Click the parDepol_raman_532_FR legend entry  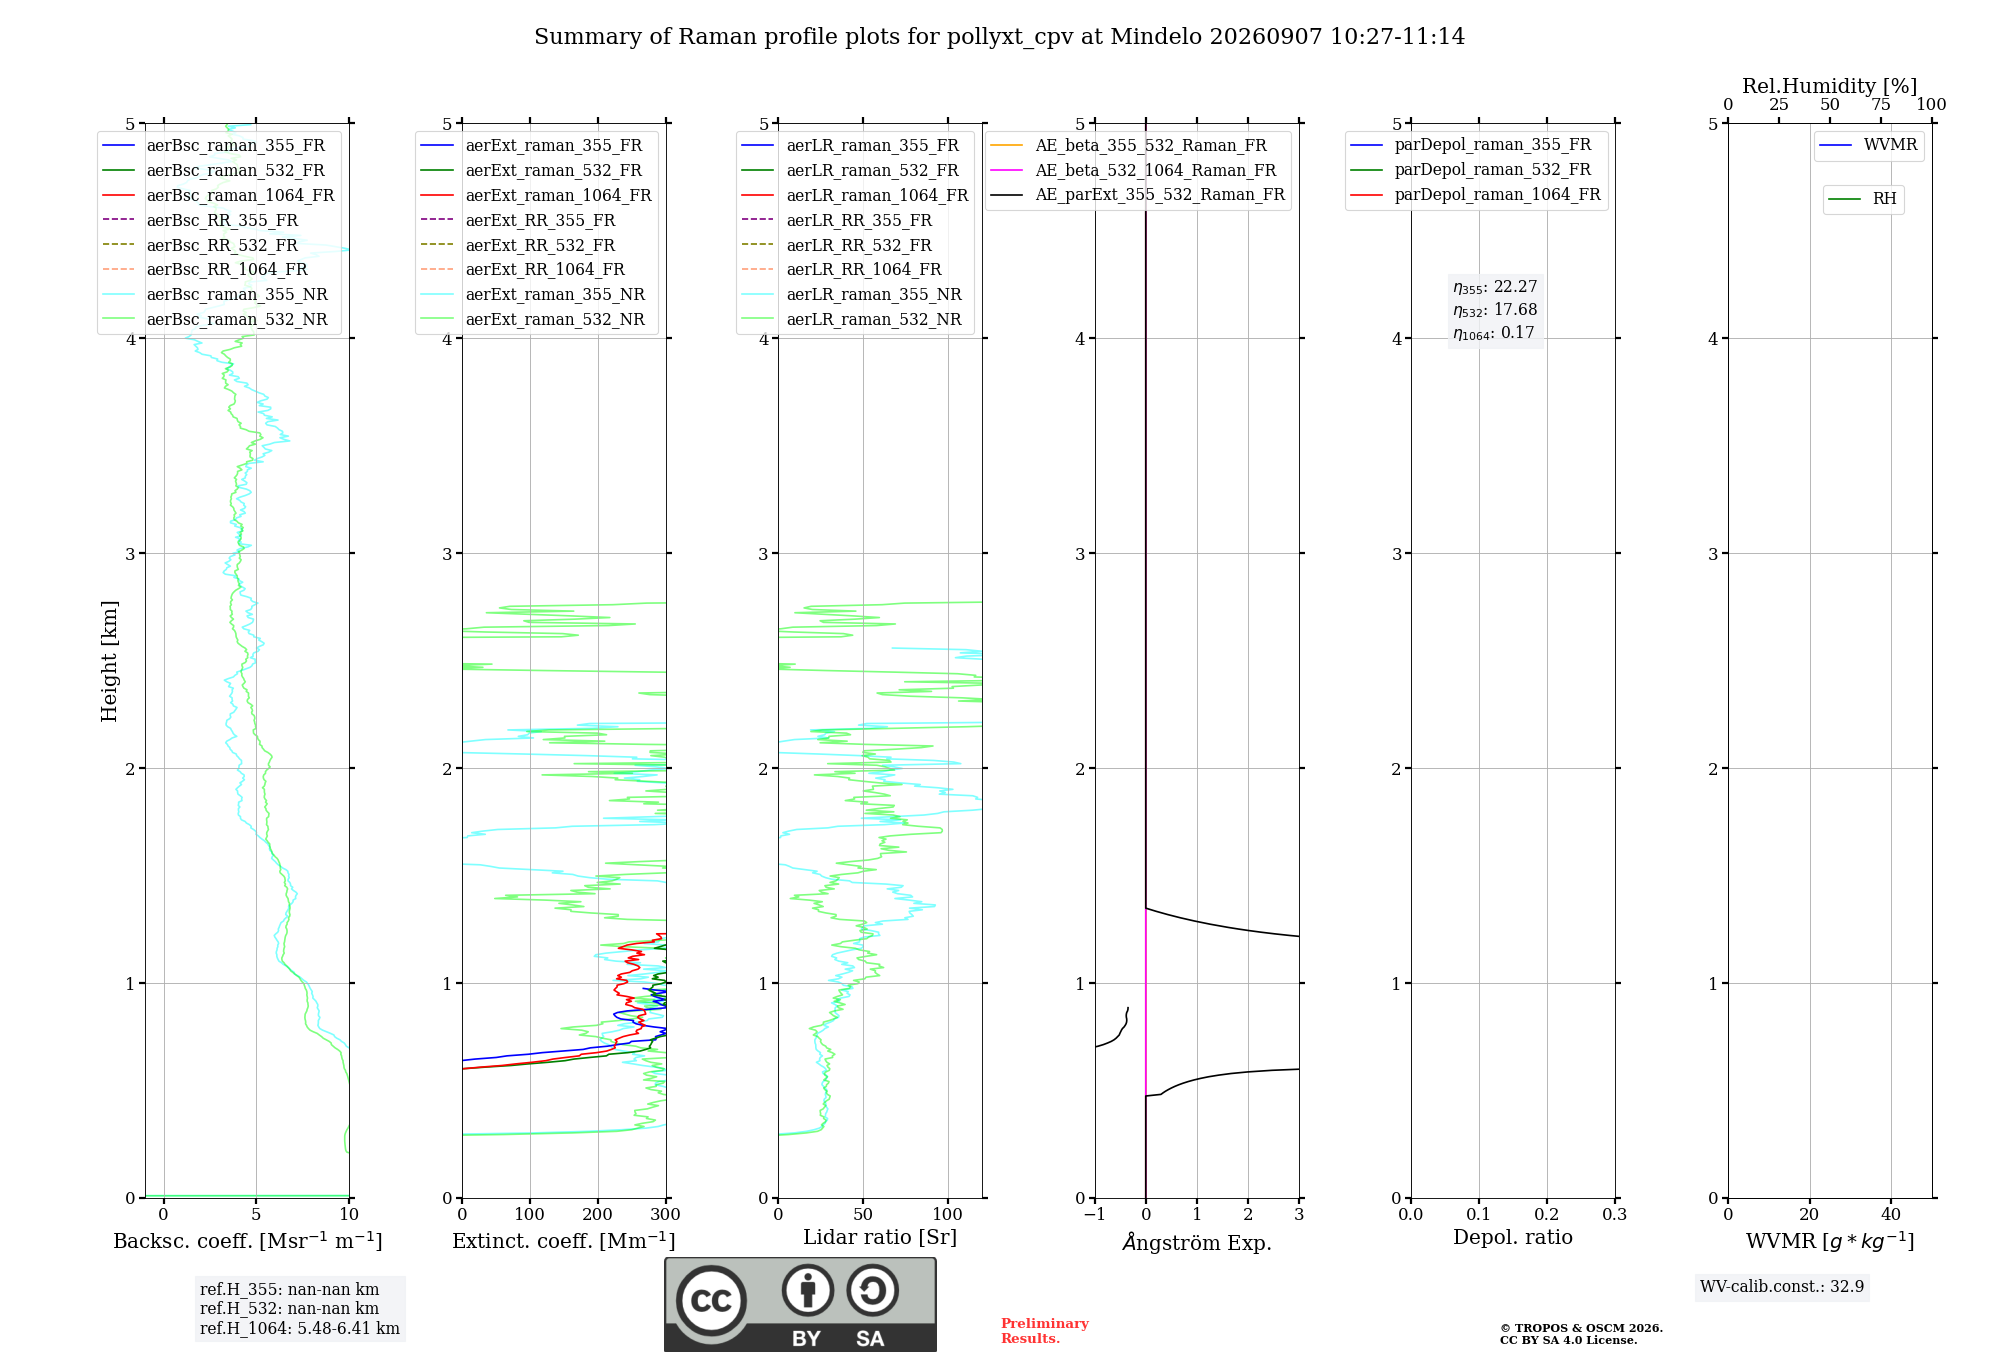pyautogui.click(x=1470, y=170)
